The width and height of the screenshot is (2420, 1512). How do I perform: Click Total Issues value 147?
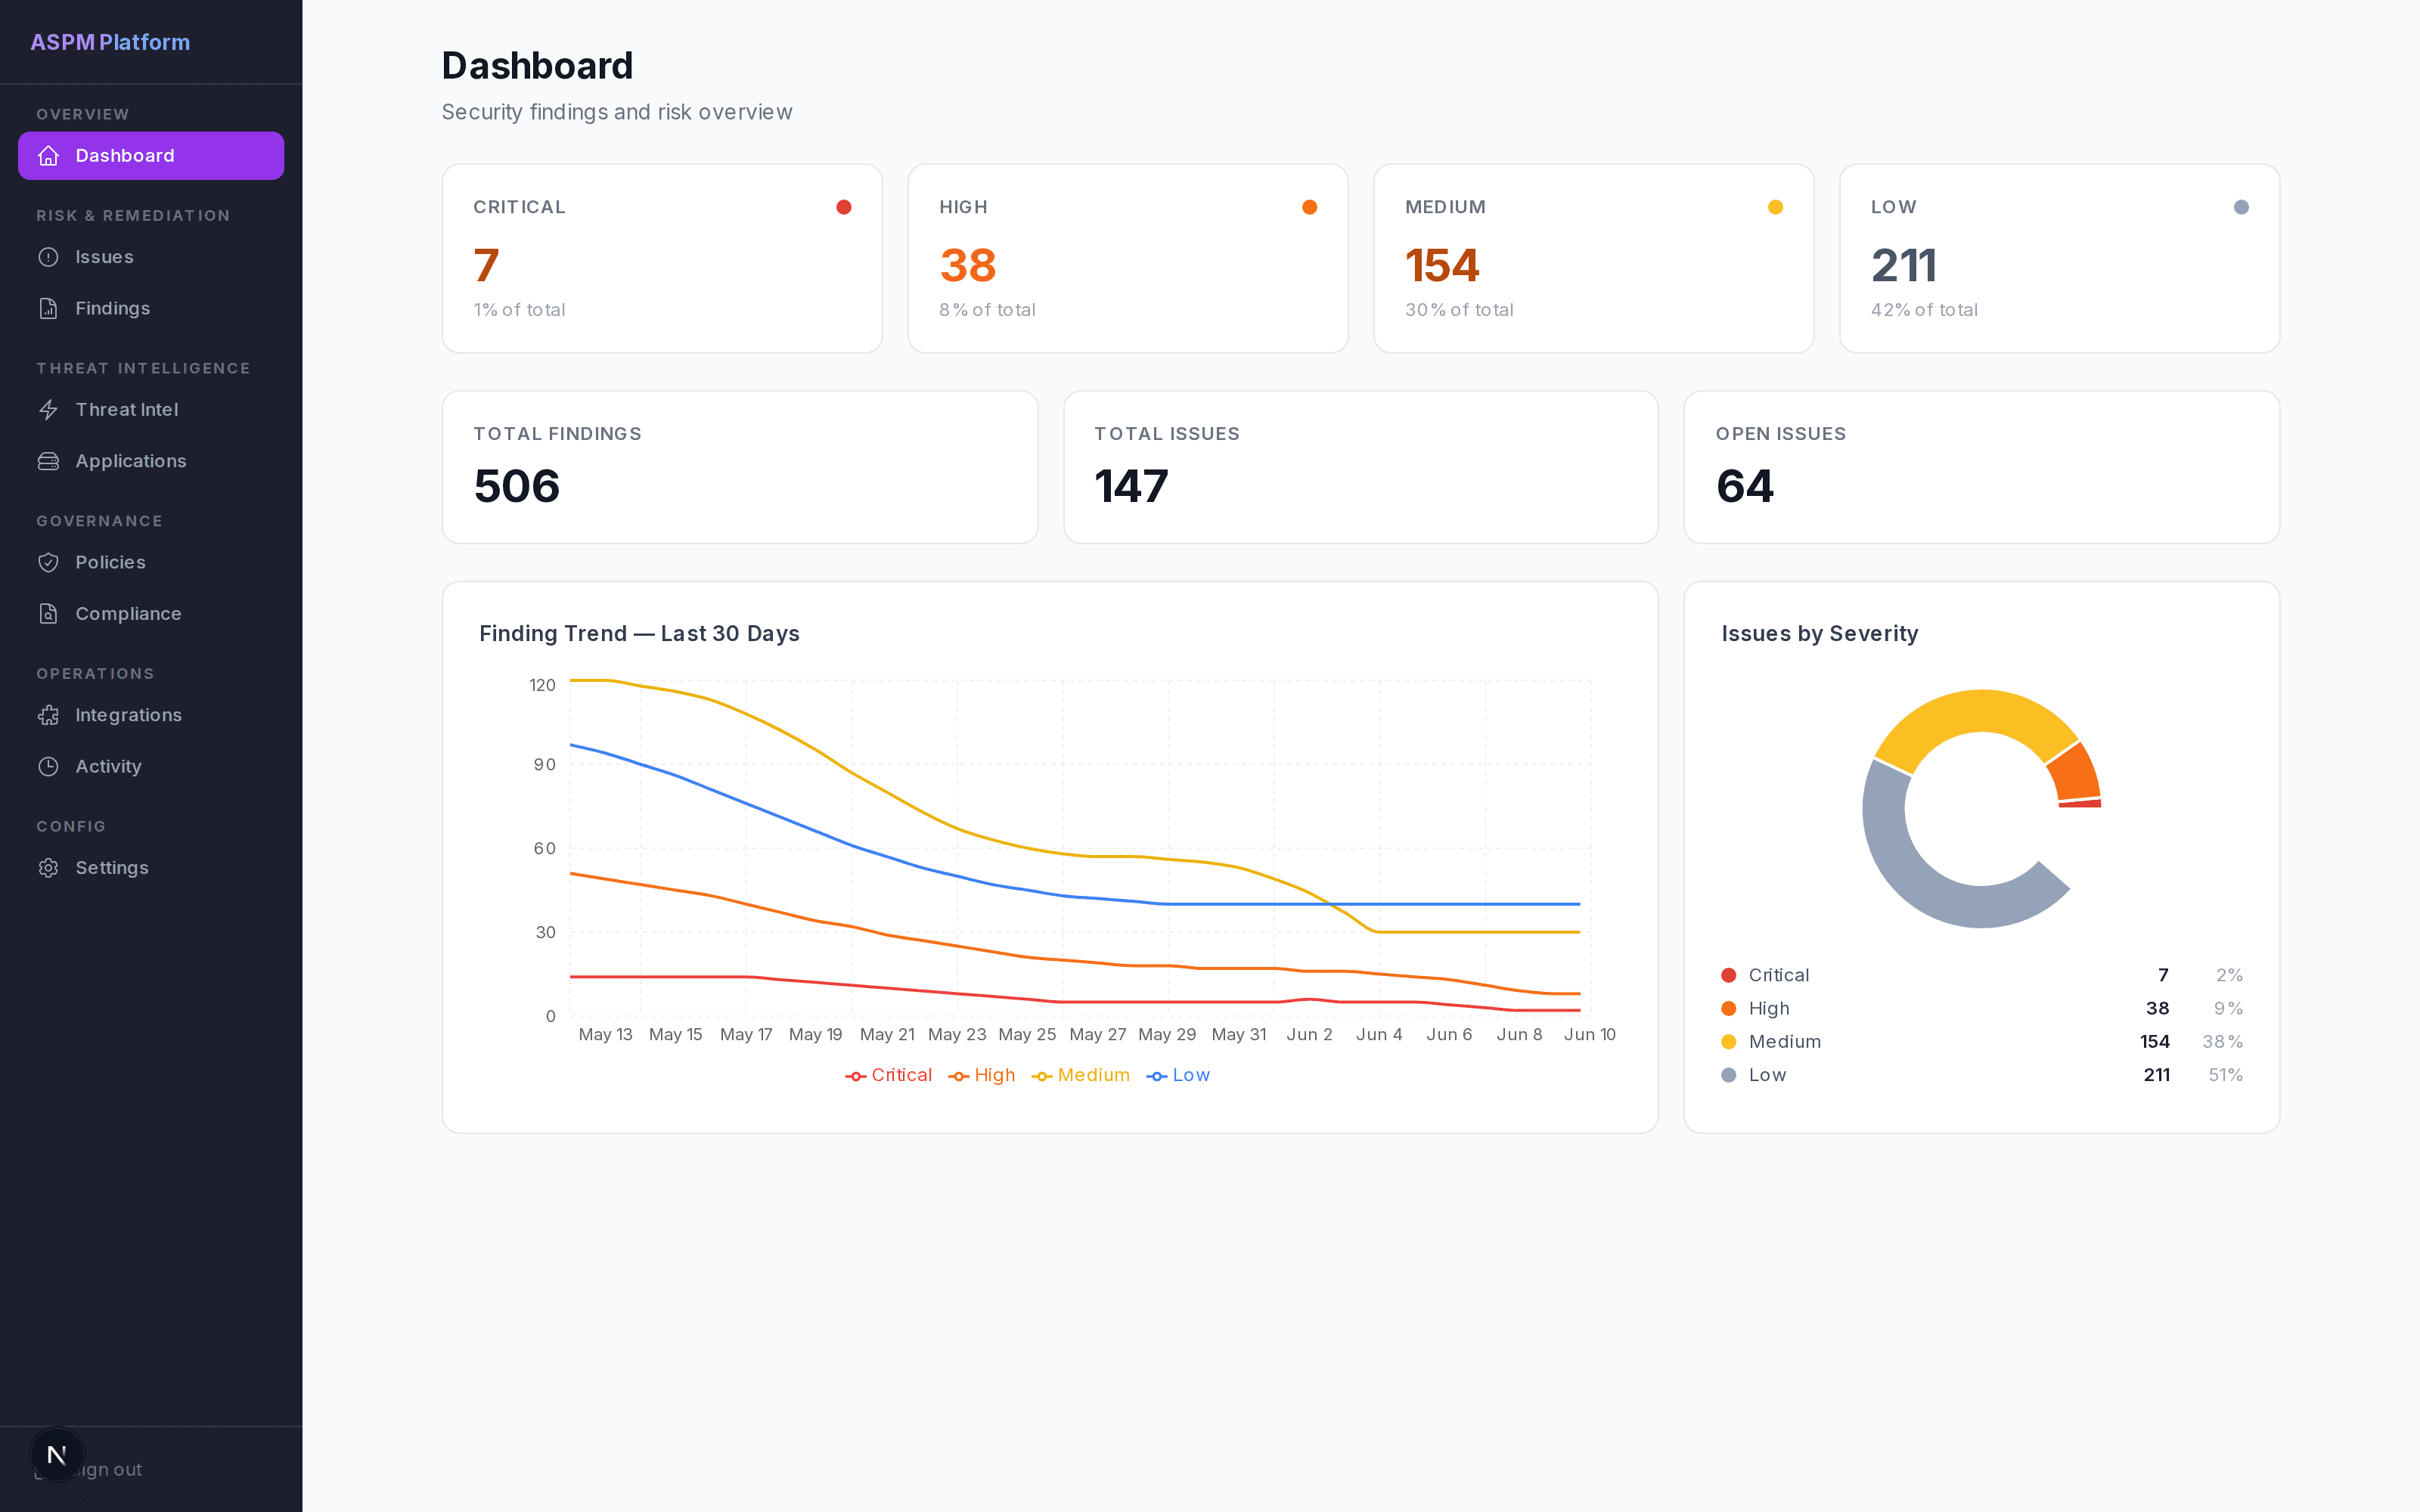(x=1131, y=486)
